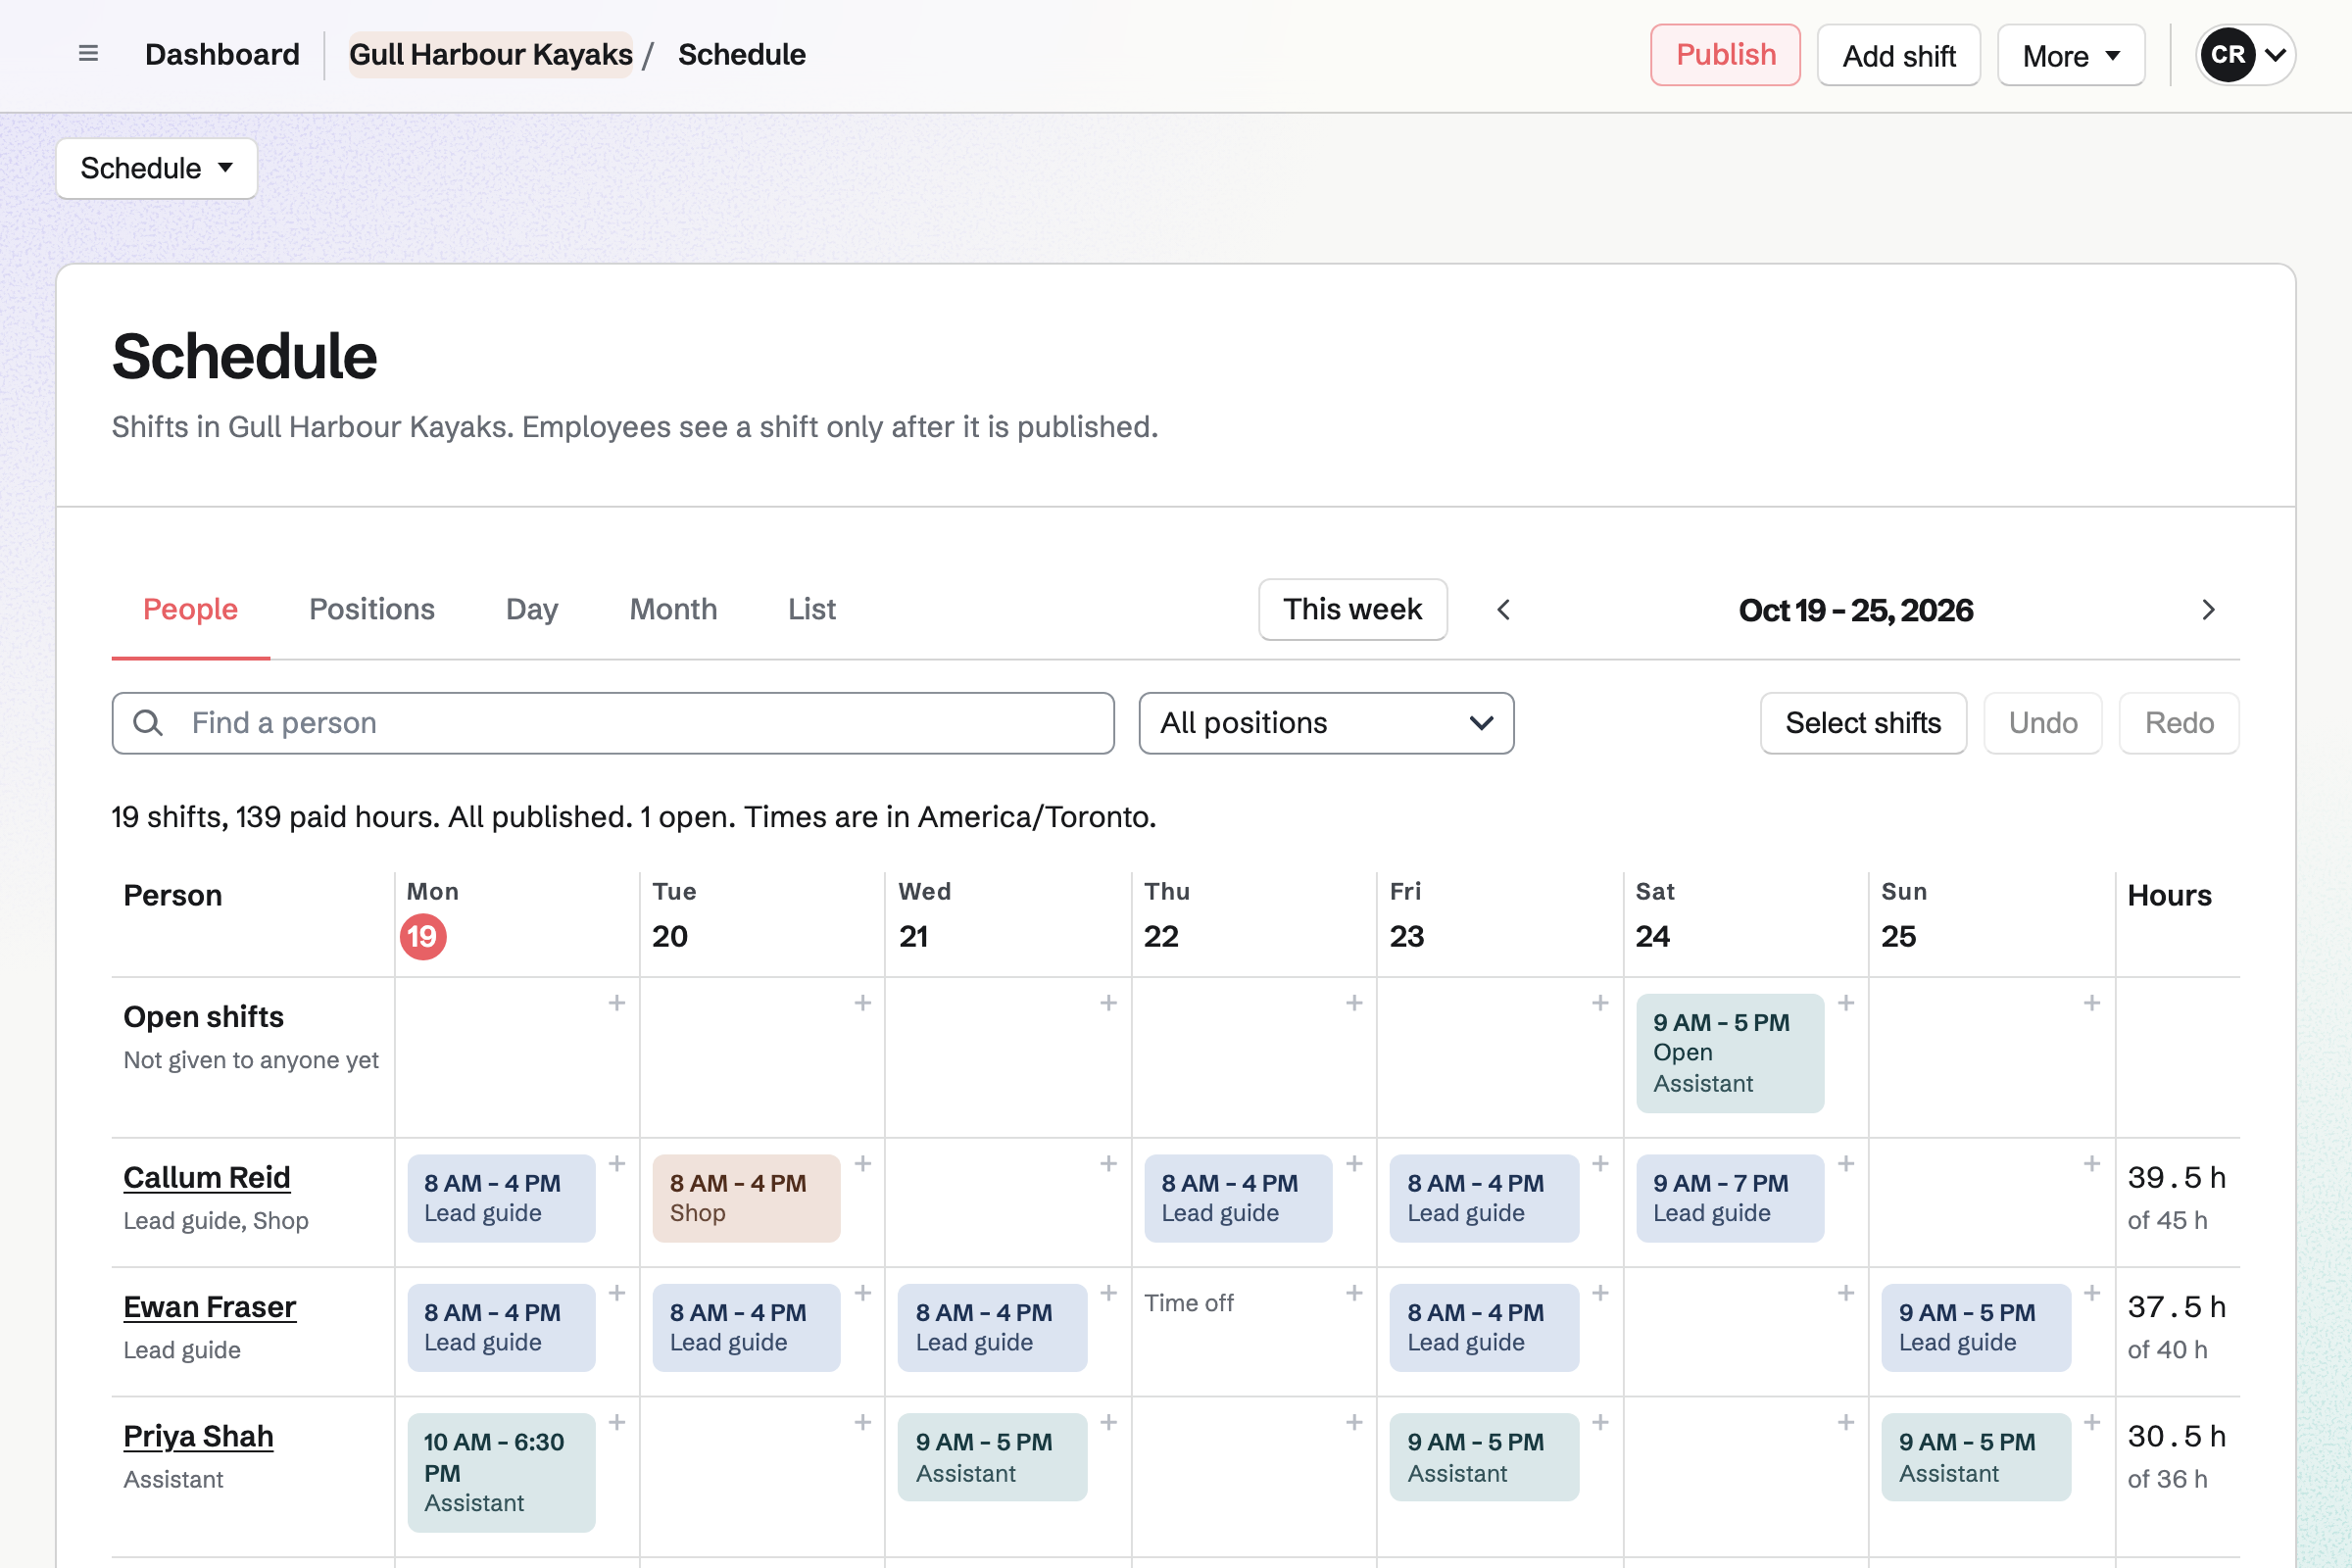Open the All positions filter
The image size is (2352, 1568).
(1326, 723)
